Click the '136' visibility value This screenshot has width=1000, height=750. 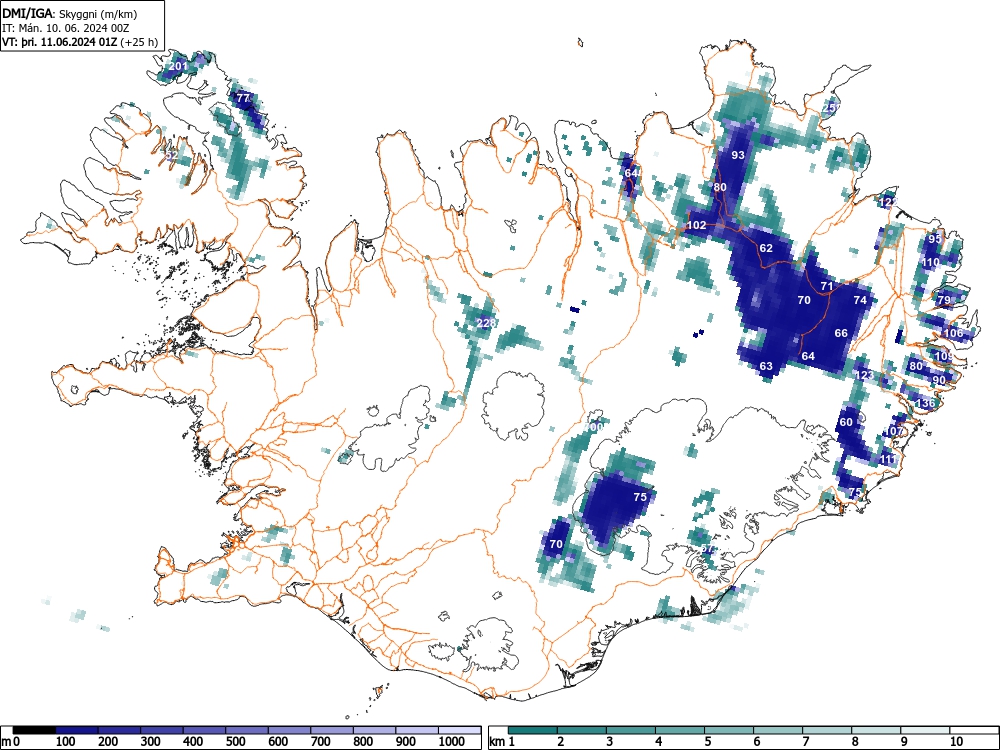click(x=925, y=403)
